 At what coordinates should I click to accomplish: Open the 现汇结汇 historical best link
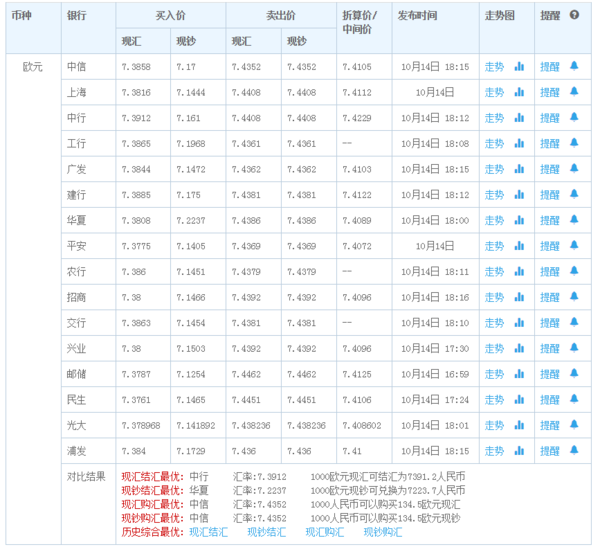coord(209,532)
